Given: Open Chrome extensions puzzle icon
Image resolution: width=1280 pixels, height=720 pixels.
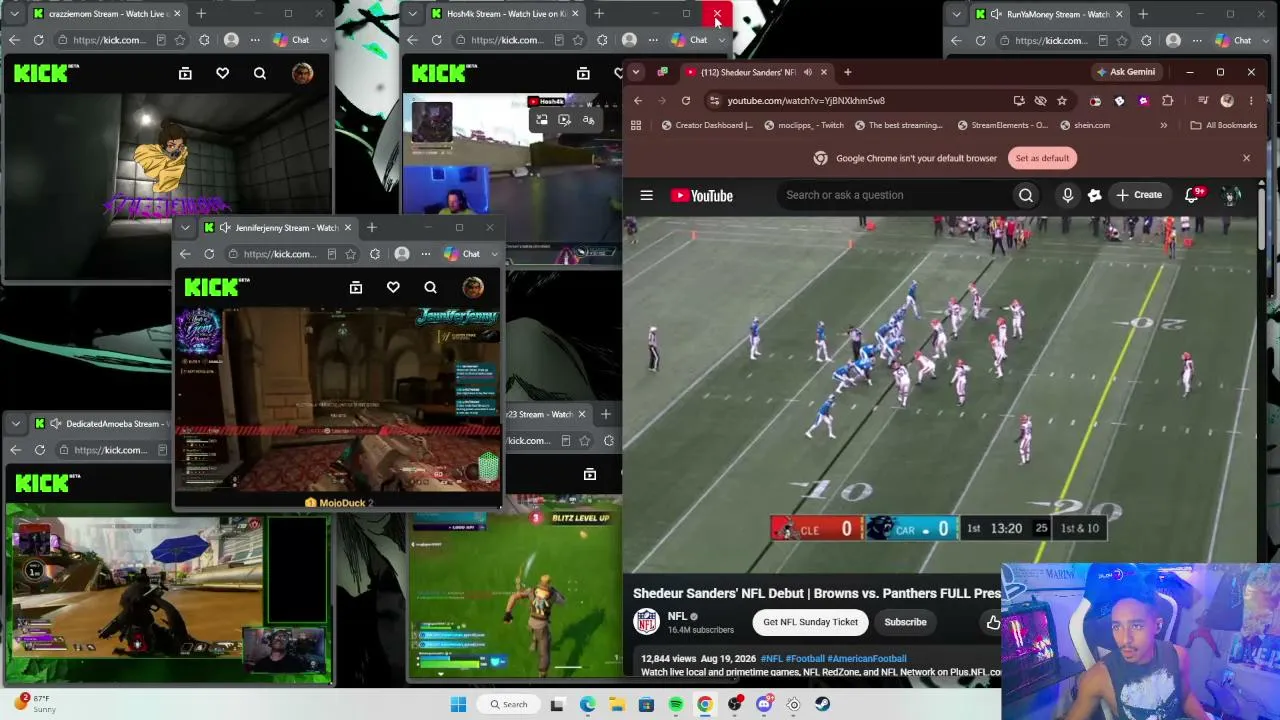Looking at the screenshot, I should [x=1167, y=101].
